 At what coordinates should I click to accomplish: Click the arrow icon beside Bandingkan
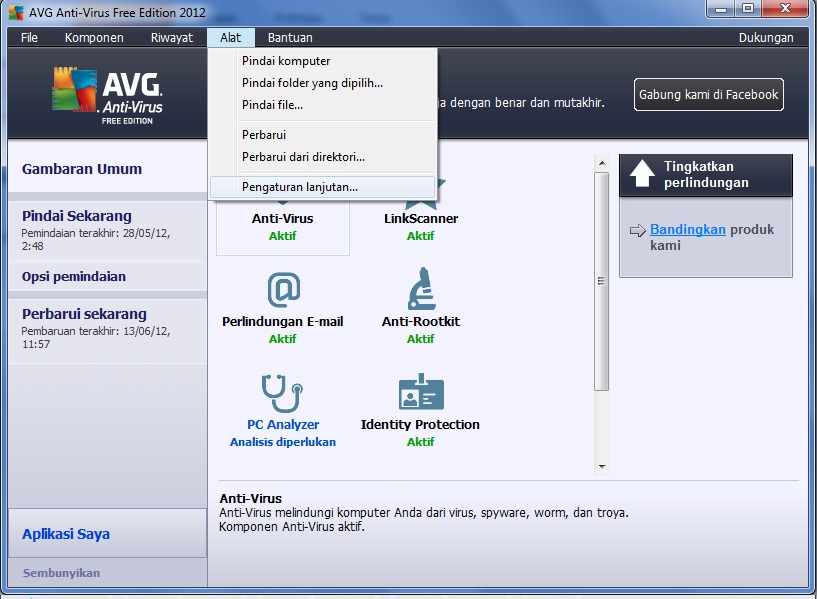pyautogui.click(x=638, y=230)
